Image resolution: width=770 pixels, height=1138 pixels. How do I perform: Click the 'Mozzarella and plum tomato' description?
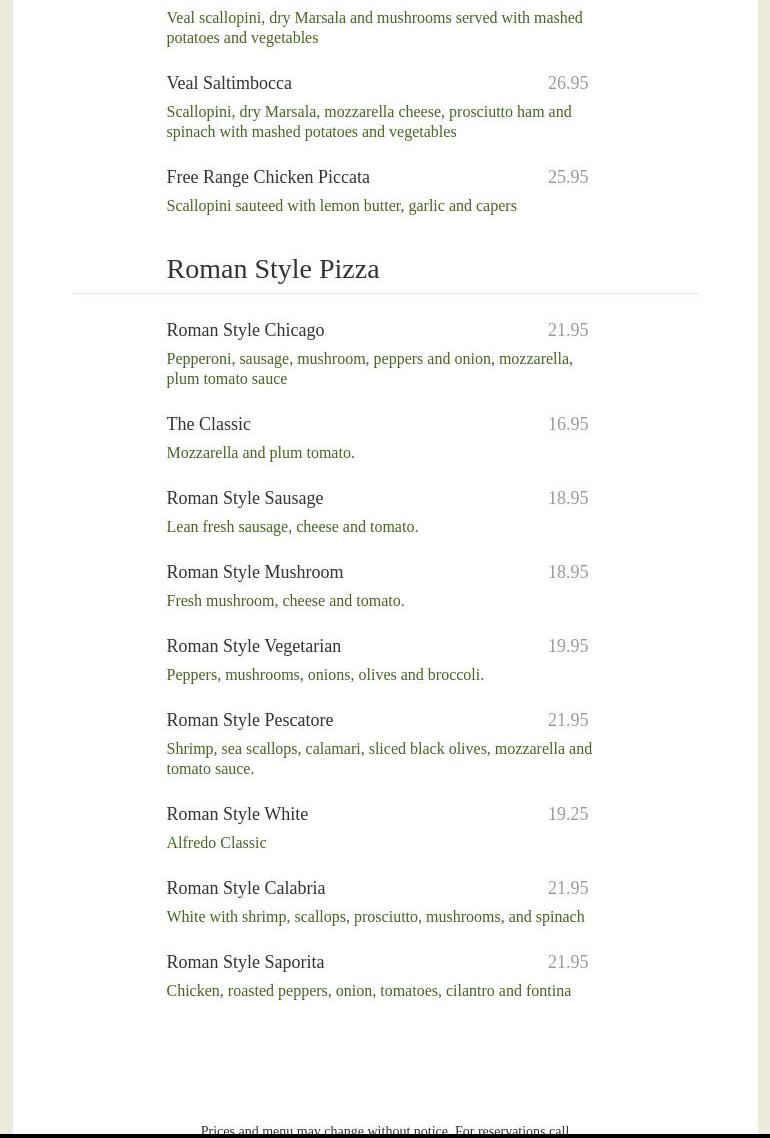pos(260,453)
